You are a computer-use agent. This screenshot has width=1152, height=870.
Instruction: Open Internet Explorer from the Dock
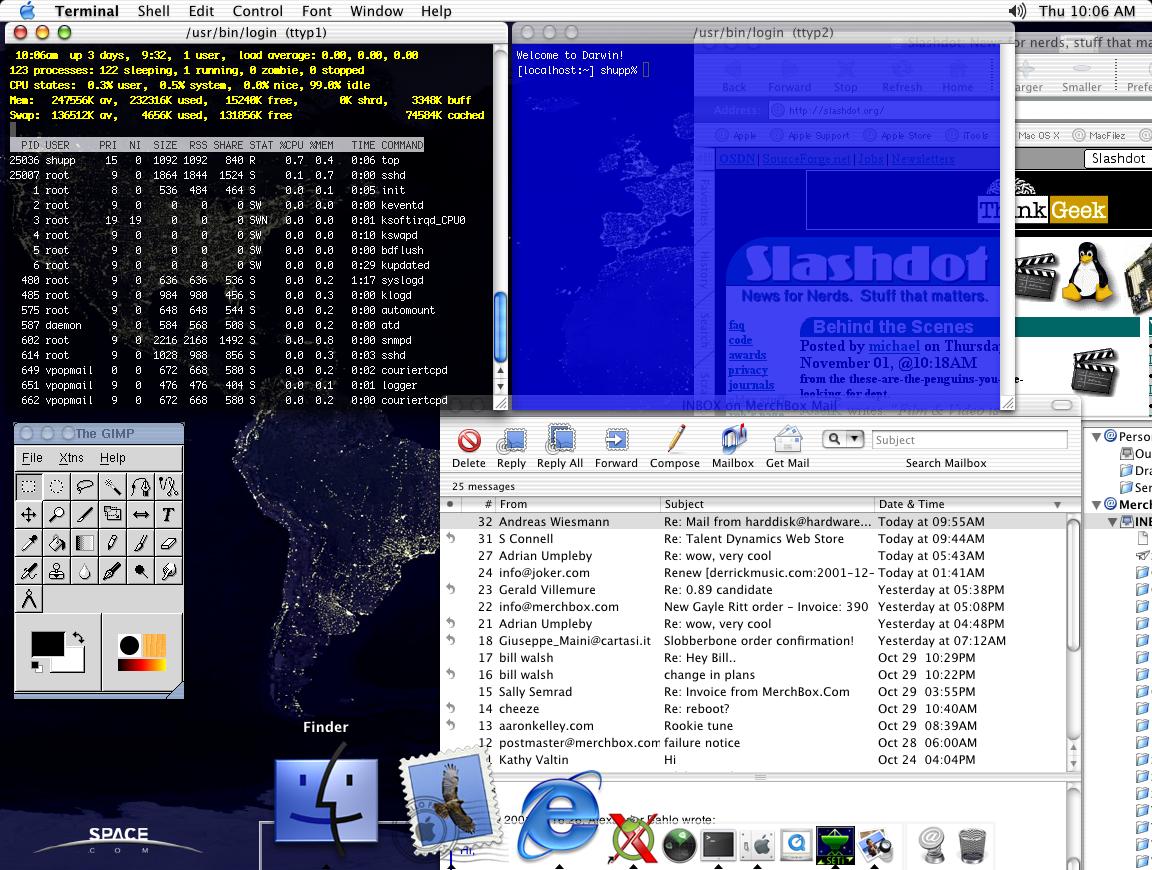[x=560, y=815]
